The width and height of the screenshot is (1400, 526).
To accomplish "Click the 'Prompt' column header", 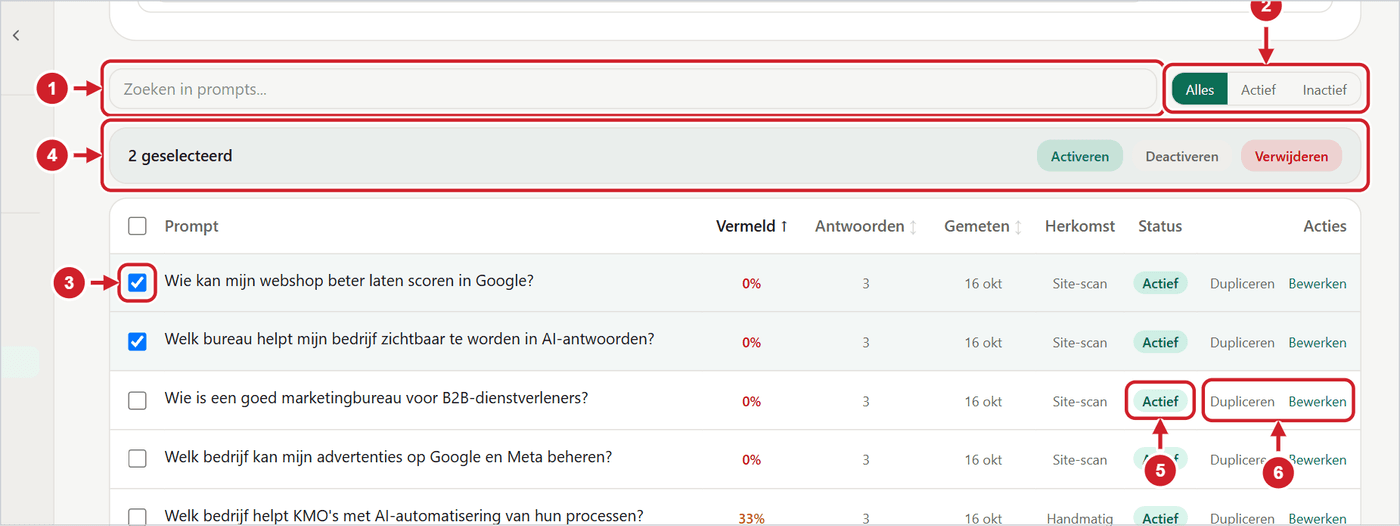I will point(191,226).
